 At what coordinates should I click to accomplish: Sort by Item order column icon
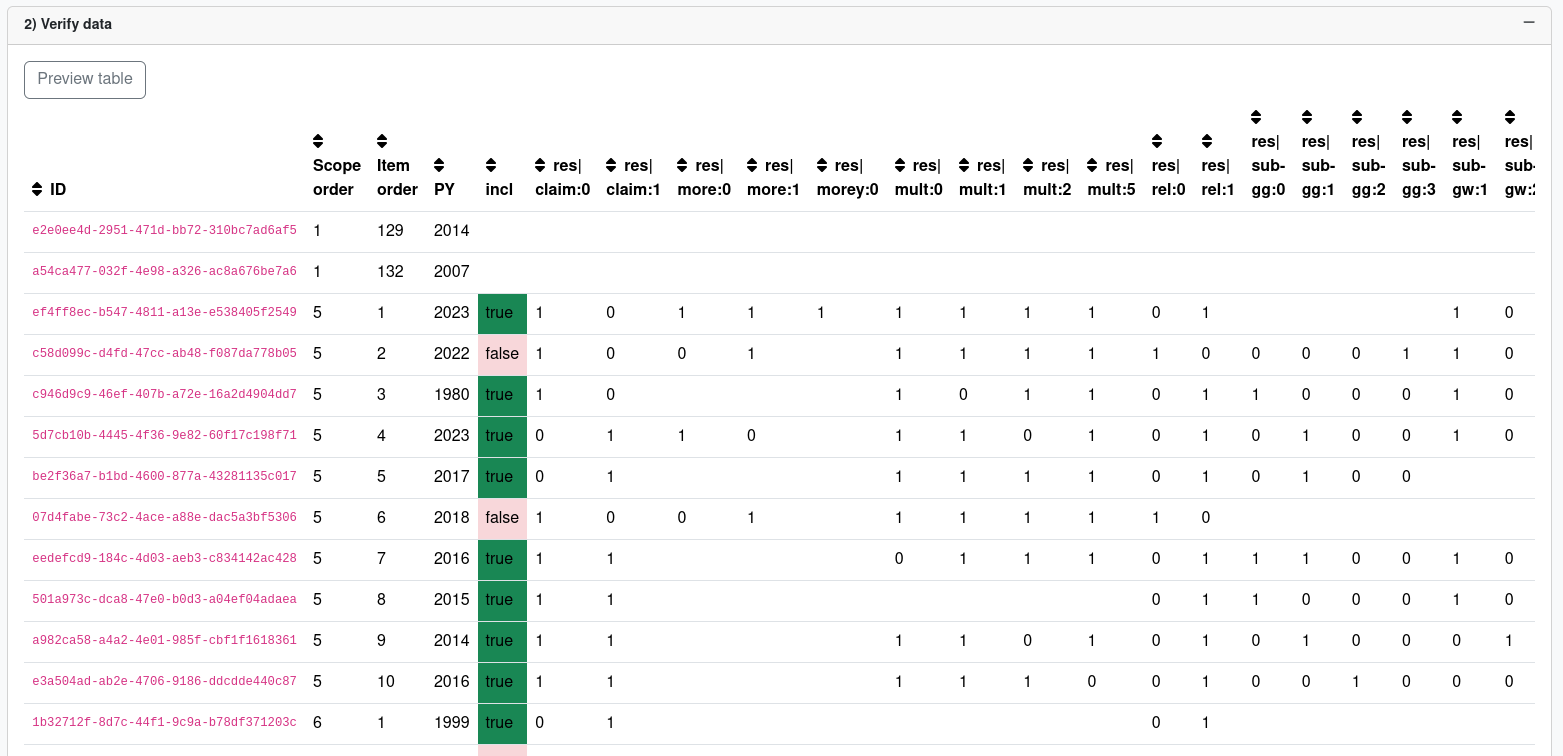pyautogui.click(x=382, y=141)
